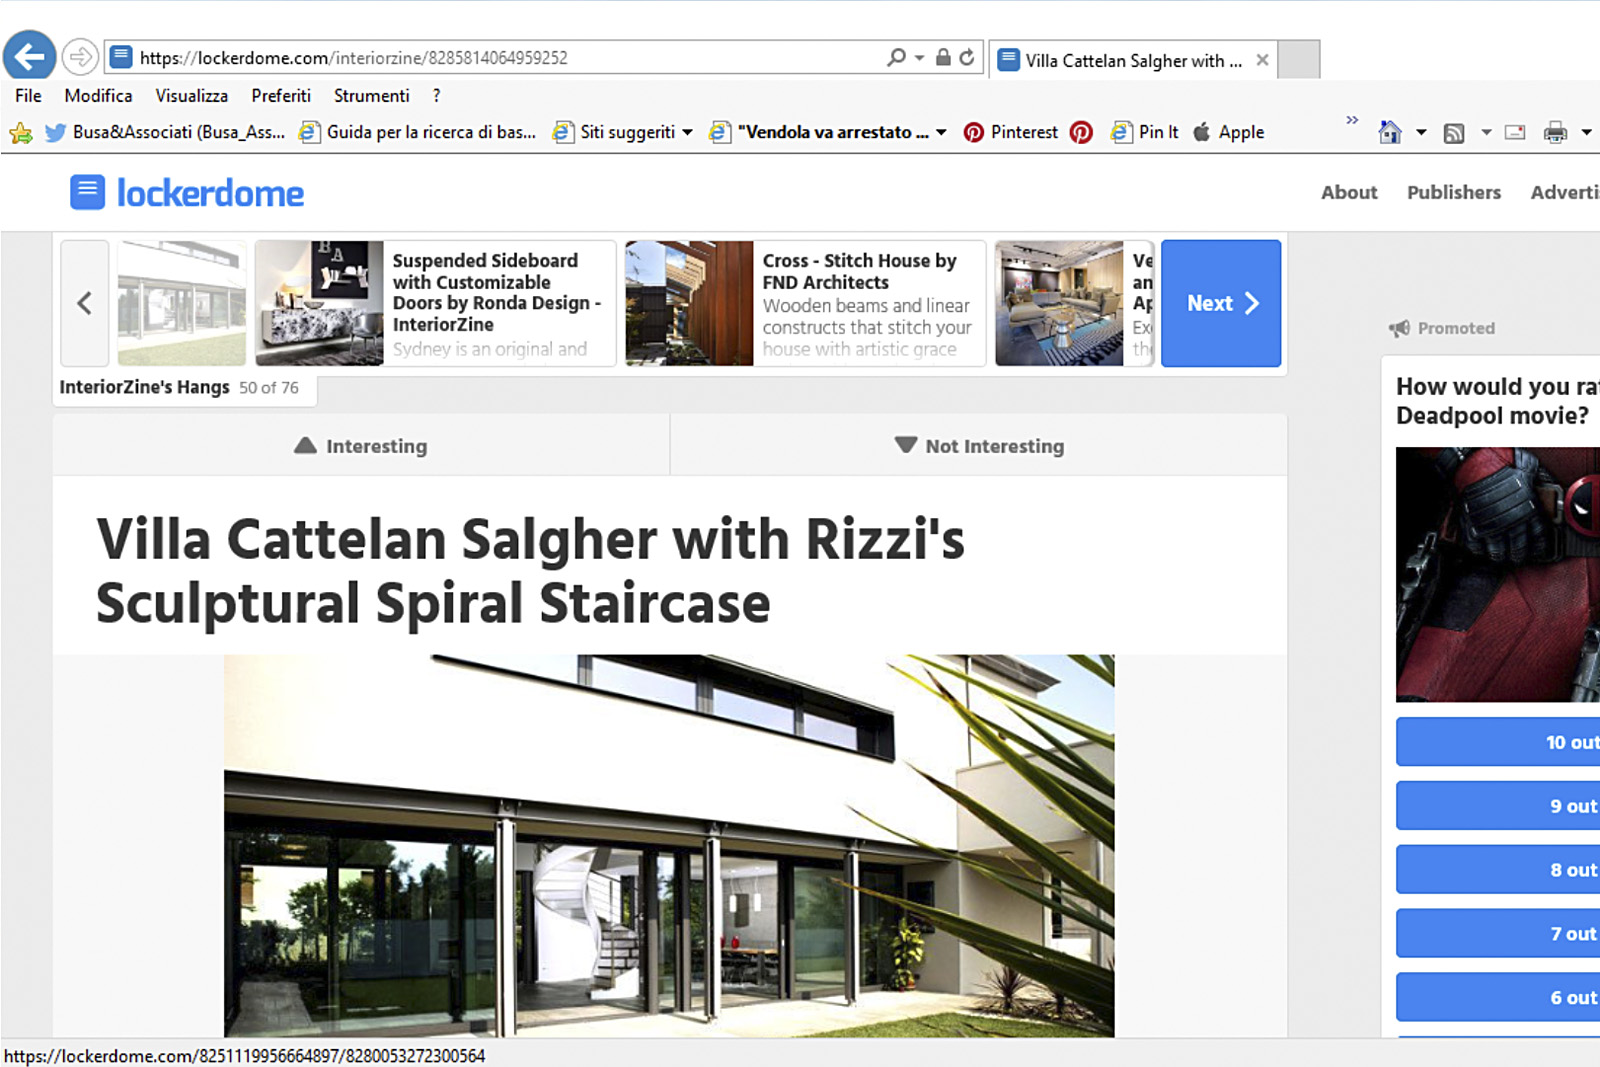1600x1067 pixels.
Task: Click the security lock icon
Action: tap(943, 57)
